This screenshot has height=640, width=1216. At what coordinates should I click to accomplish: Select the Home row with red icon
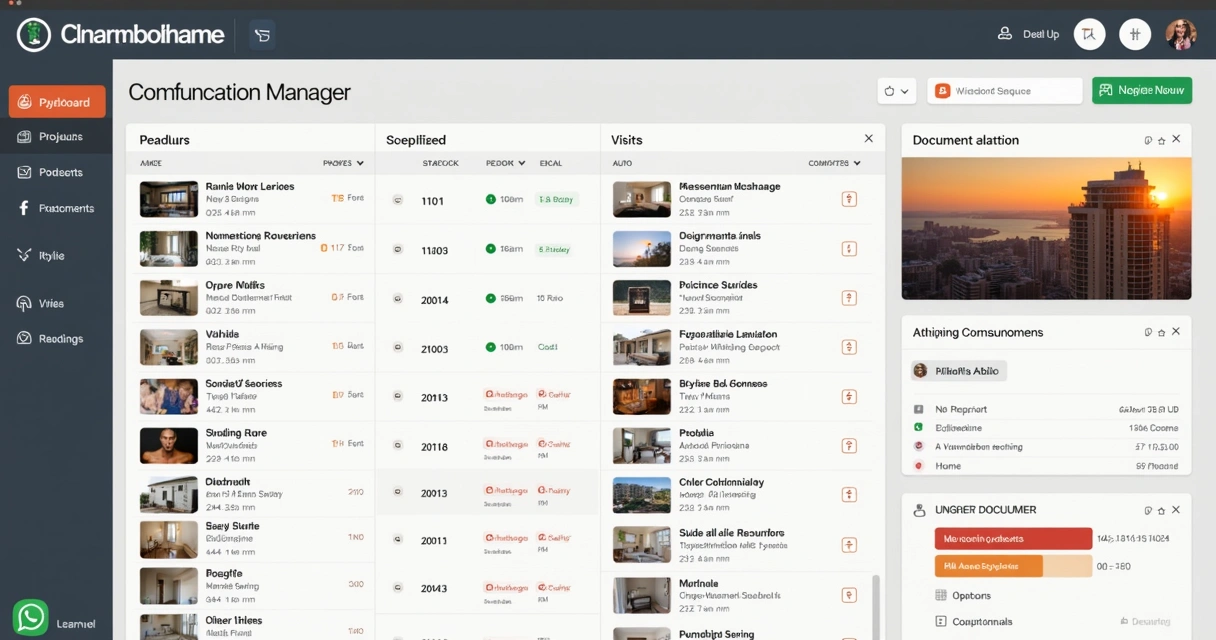pyautogui.click(x=1046, y=466)
